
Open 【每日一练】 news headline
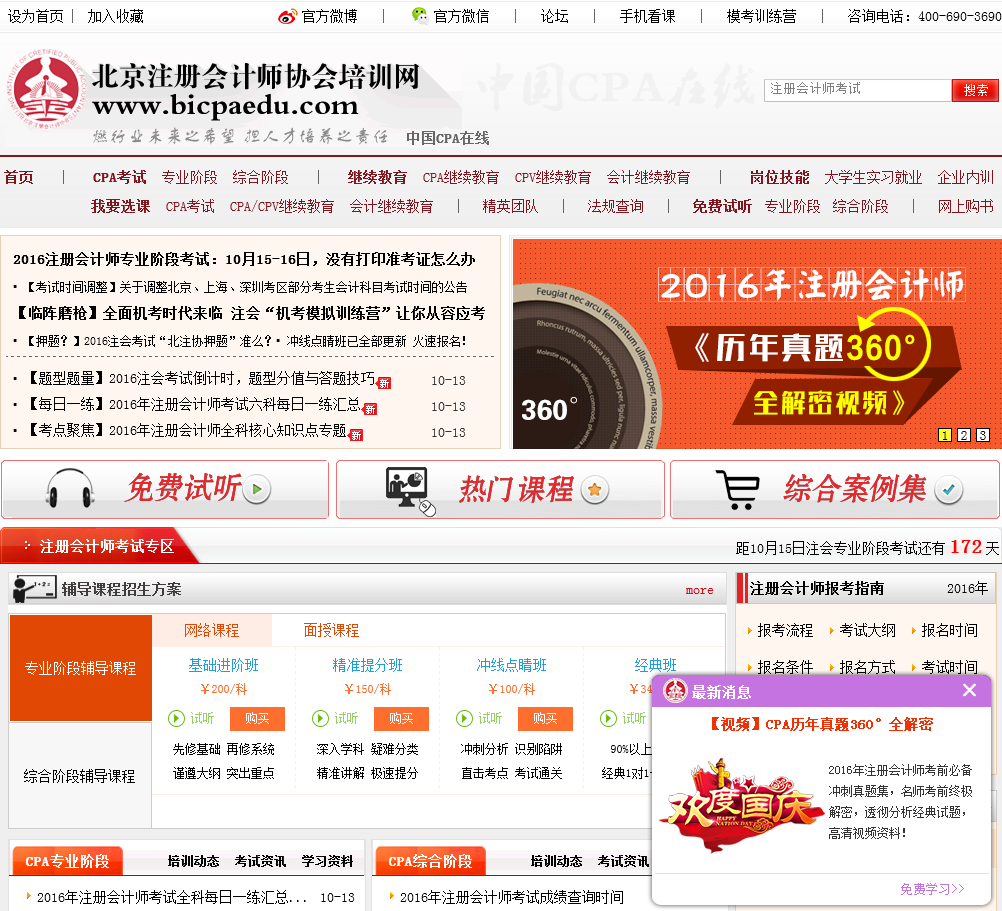point(192,404)
